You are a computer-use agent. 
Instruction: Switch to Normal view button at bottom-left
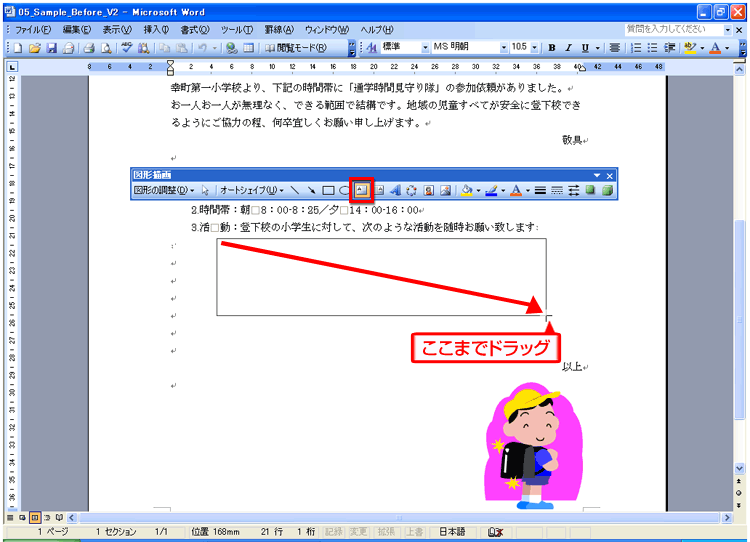tap(10, 518)
